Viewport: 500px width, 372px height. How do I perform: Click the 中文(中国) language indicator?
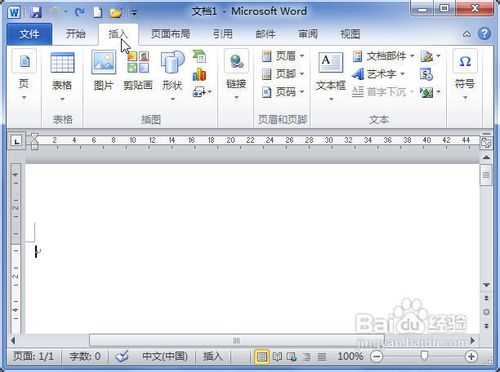coord(165,356)
